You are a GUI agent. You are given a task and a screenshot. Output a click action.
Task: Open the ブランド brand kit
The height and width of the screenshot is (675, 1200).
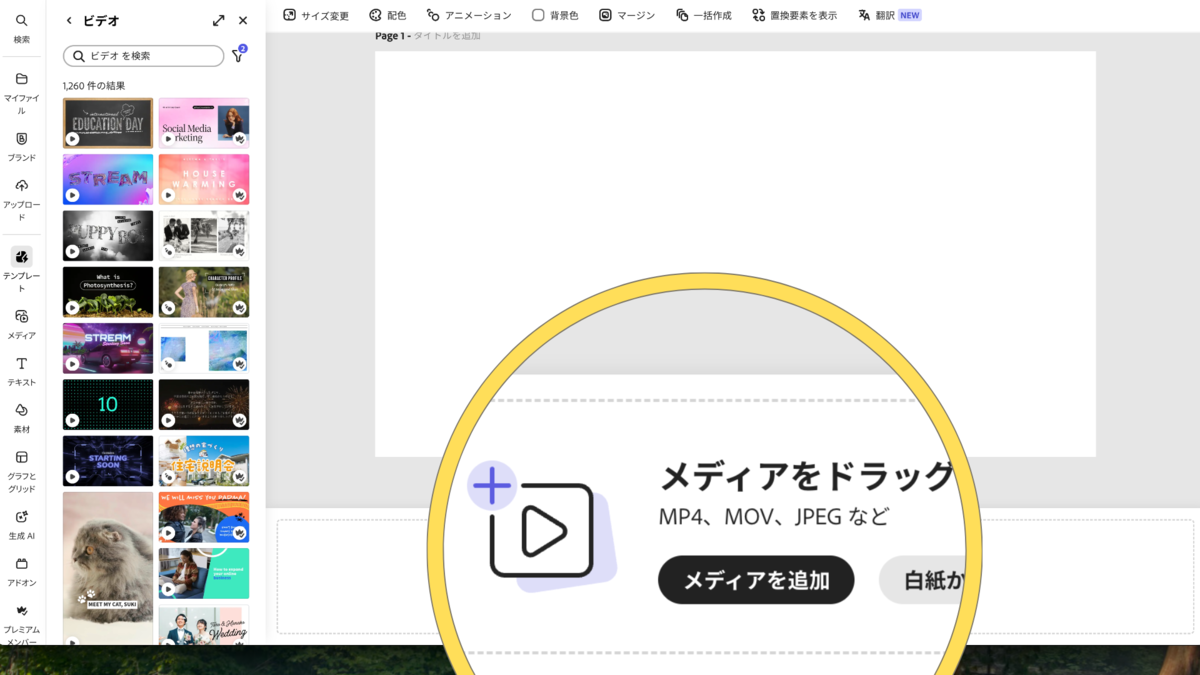pos(21,146)
